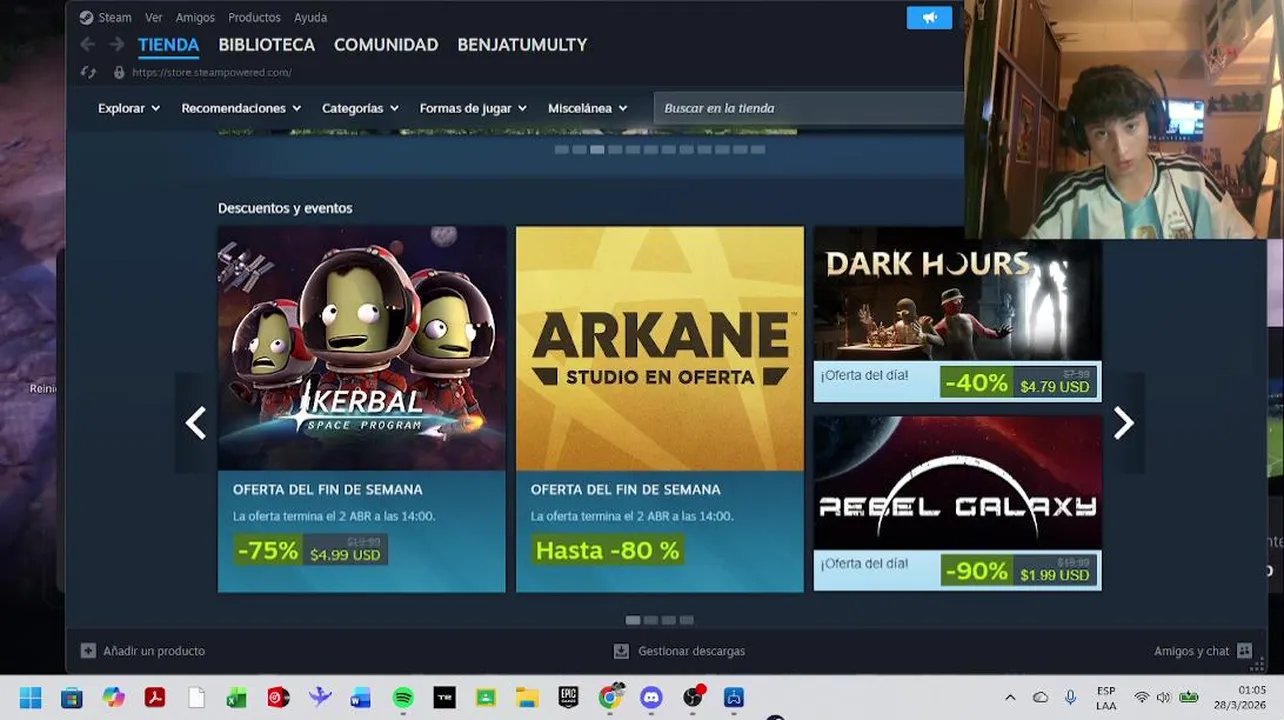Open File Explorer from the taskbar
This screenshot has height=720, width=1284.
click(x=527, y=698)
